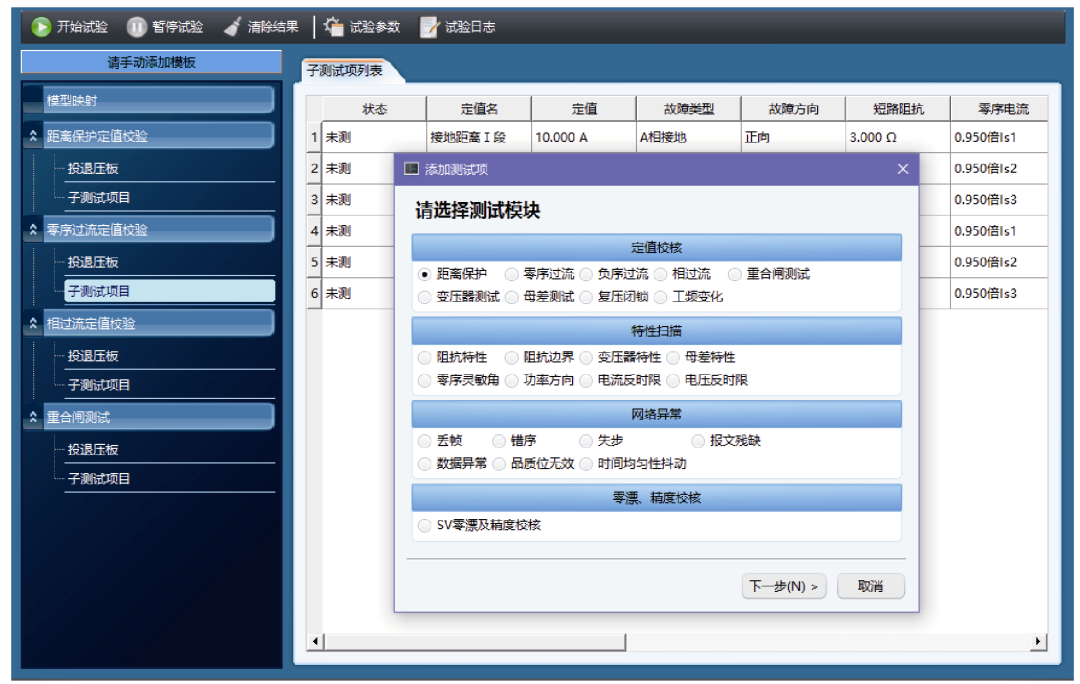Select the 重合闸测试 radio option
Image resolution: width=1080 pixels, height=684 pixels.
pyautogui.click(x=734, y=274)
